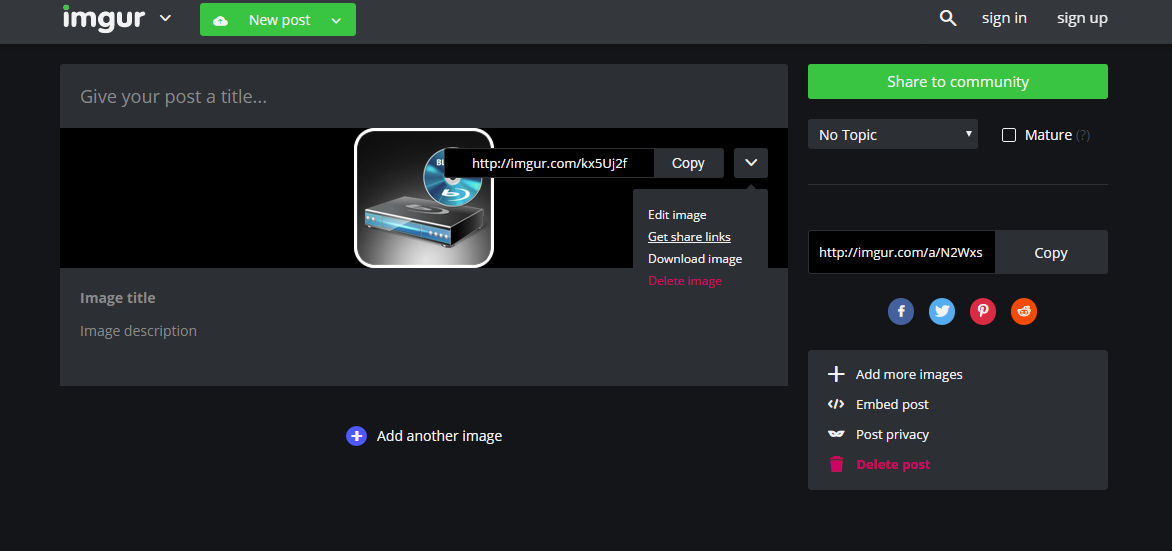
Task: Choose Download image menu entry
Action: (695, 259)
